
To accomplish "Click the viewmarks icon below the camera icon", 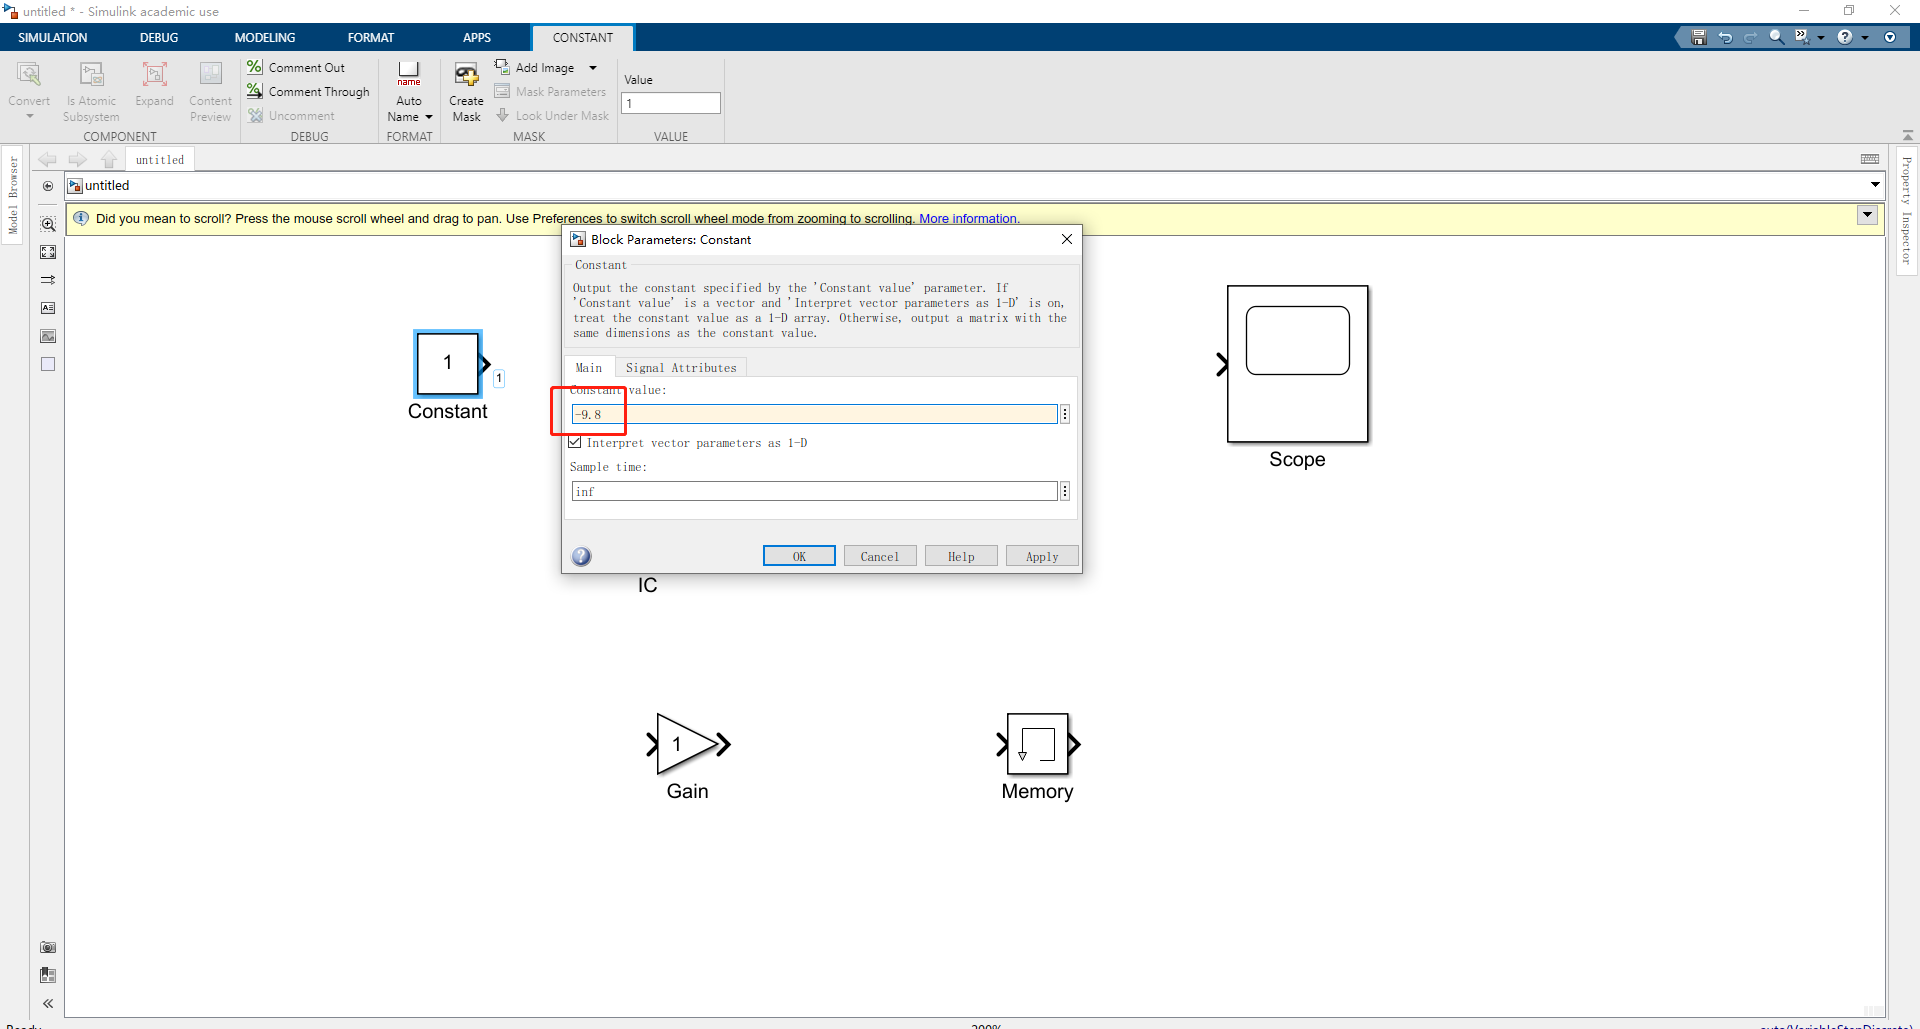I will (x=48, y=975).
